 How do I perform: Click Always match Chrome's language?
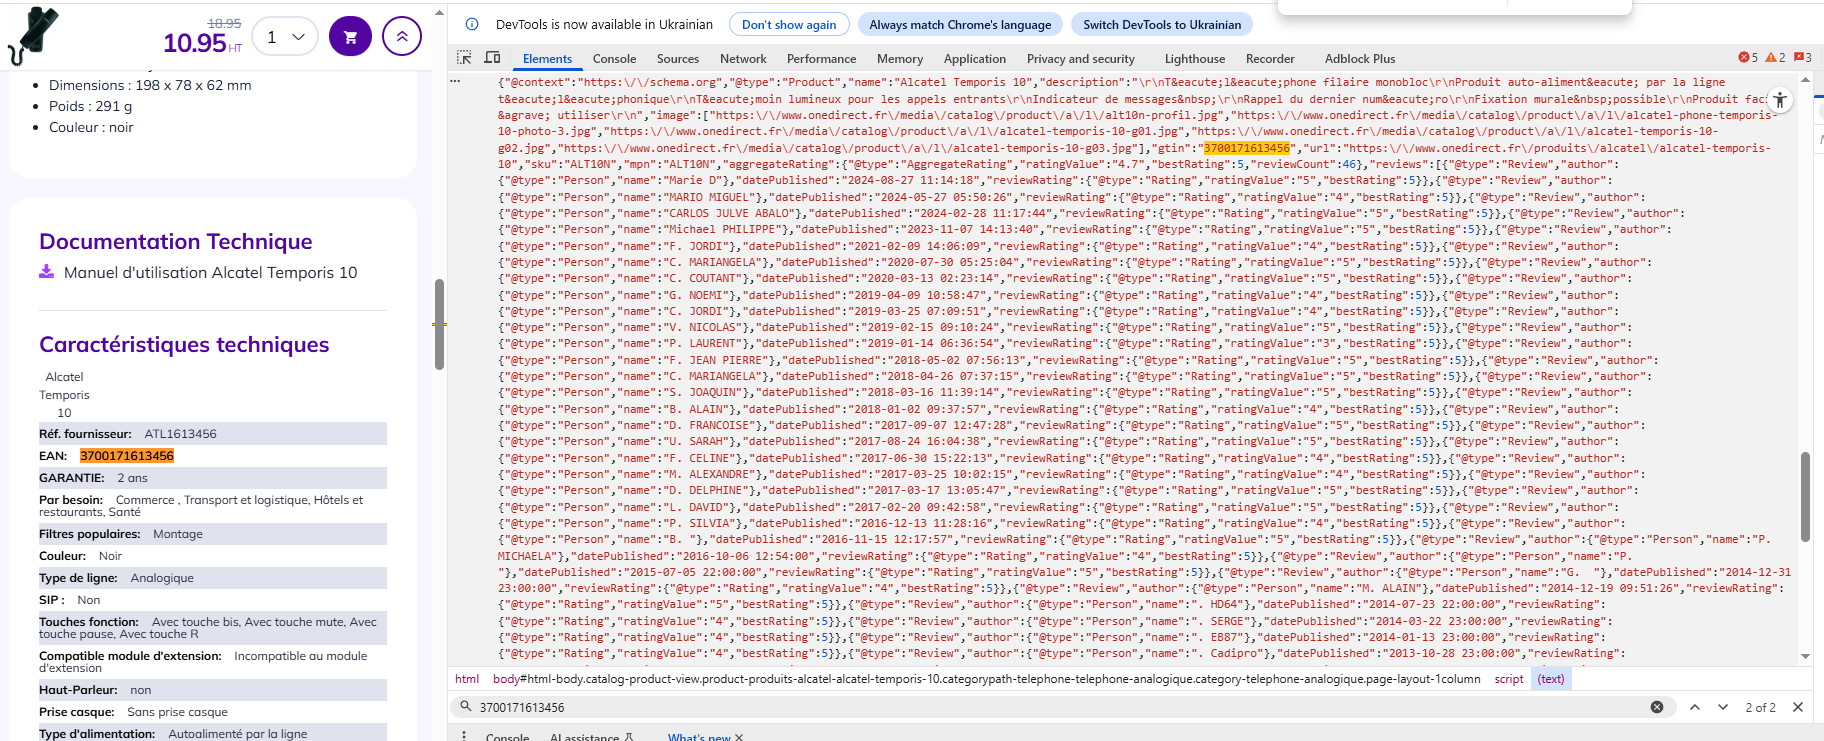click(960, 24)
